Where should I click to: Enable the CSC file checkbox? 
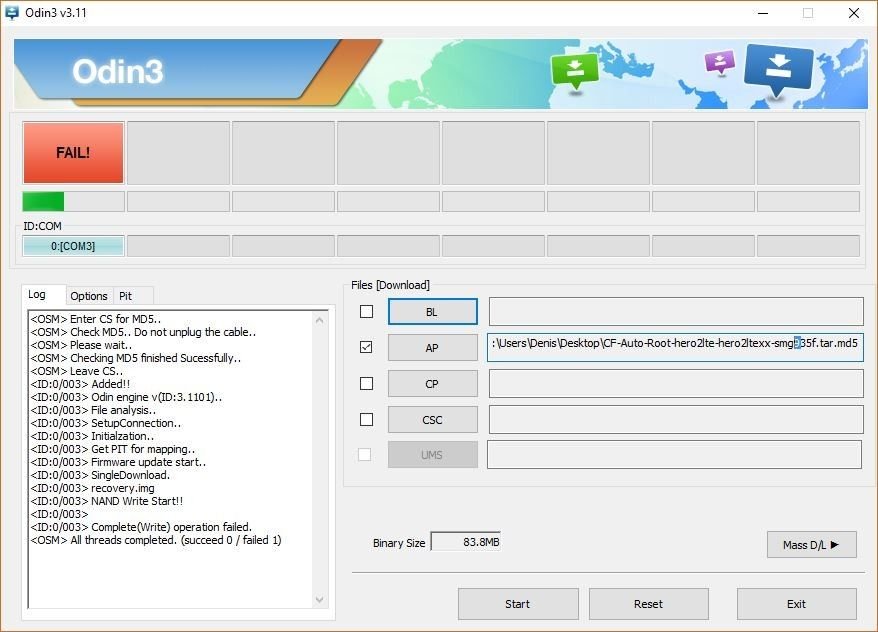(x=366, y=419)
